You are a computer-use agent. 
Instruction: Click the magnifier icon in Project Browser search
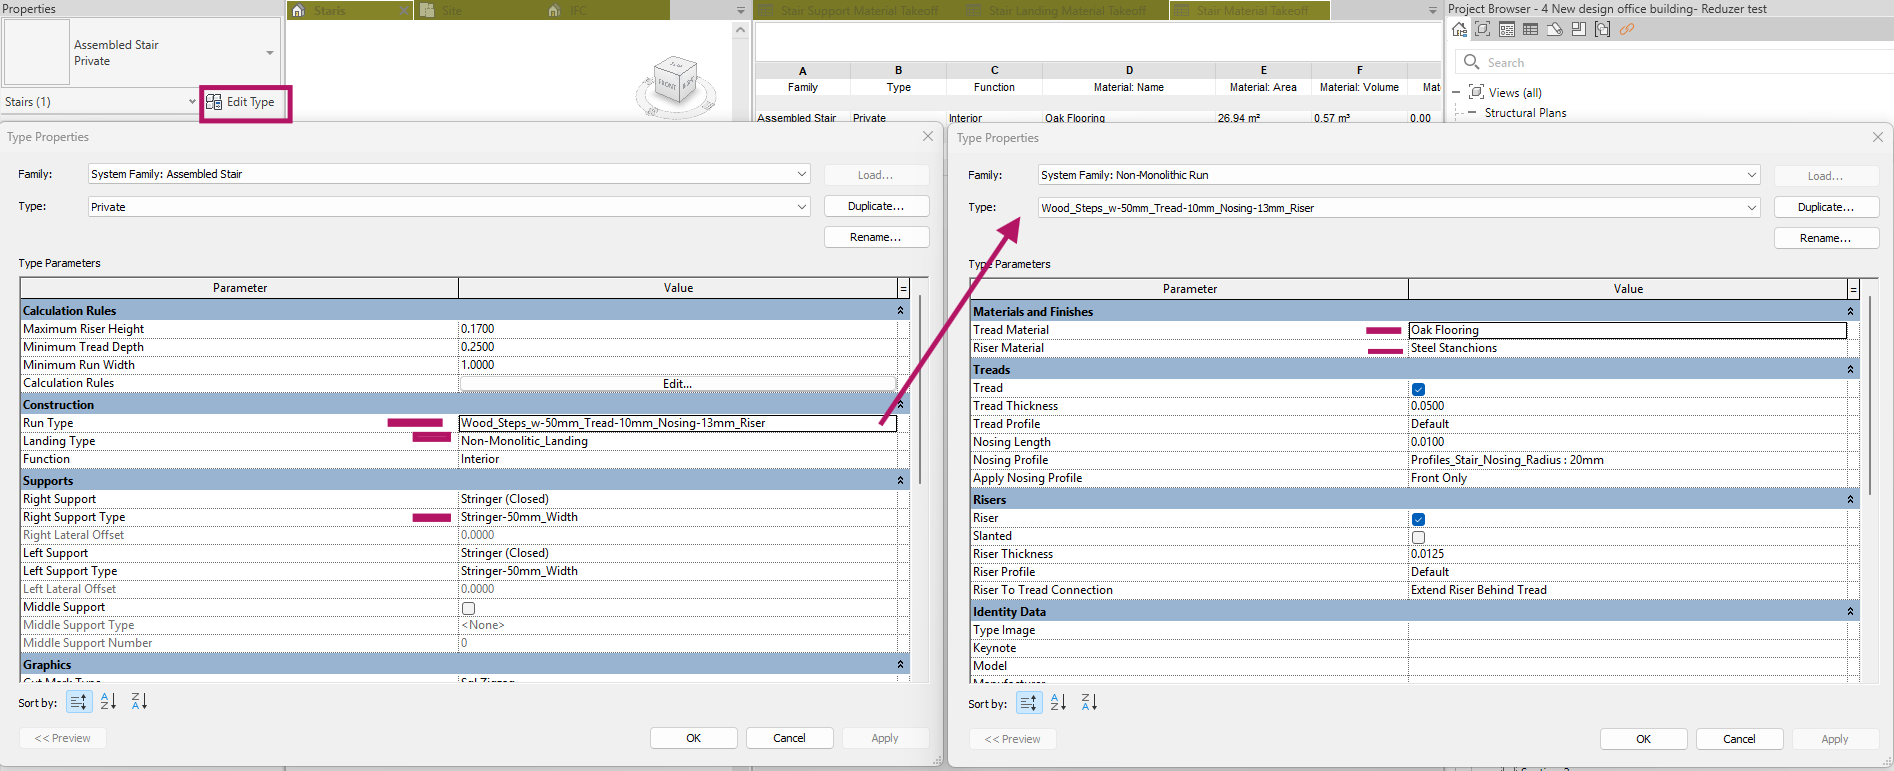coord(1472,62)
